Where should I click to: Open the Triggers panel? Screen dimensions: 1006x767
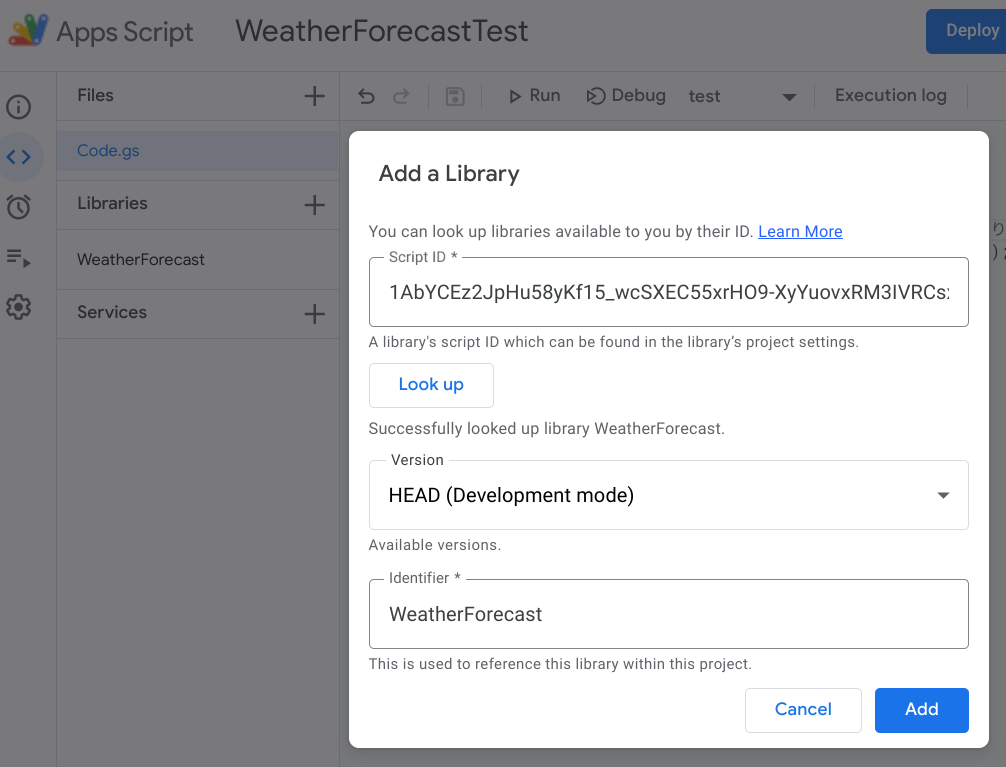19,207
